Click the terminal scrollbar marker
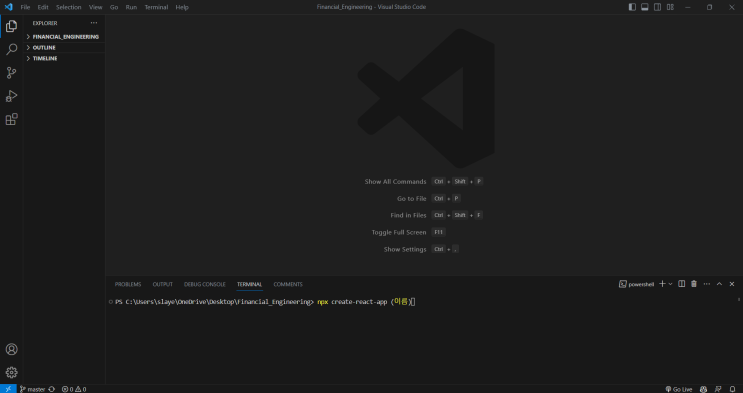 click(x=739, y=300)
